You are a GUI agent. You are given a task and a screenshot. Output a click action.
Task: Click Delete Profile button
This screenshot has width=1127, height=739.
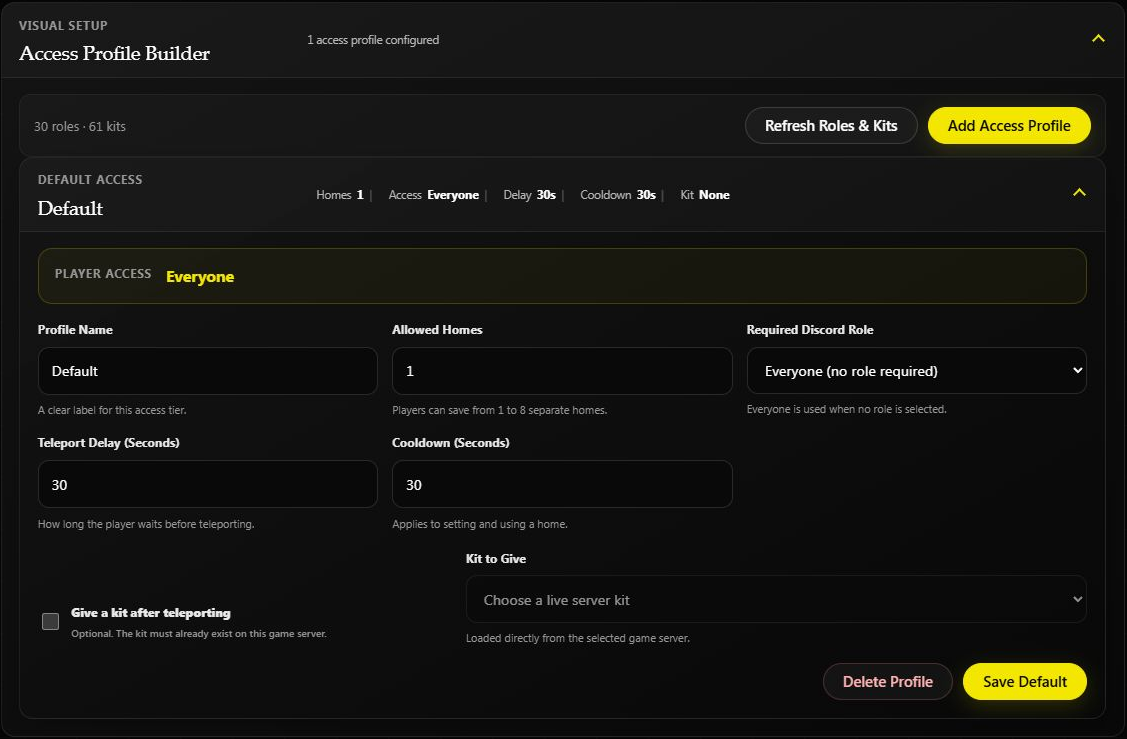888,681
